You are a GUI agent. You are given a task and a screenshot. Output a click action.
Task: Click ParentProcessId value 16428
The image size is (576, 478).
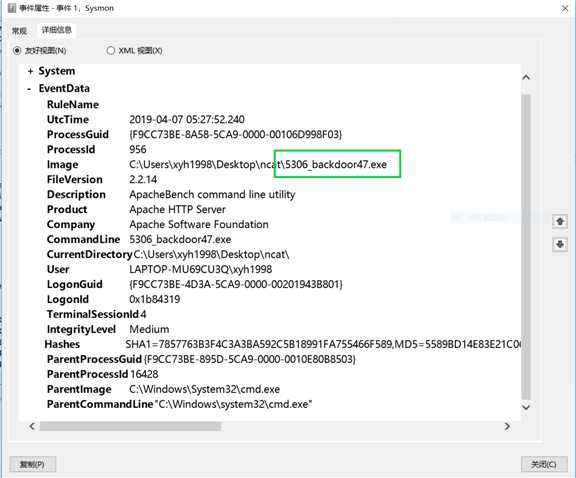(x=144, y=374)
